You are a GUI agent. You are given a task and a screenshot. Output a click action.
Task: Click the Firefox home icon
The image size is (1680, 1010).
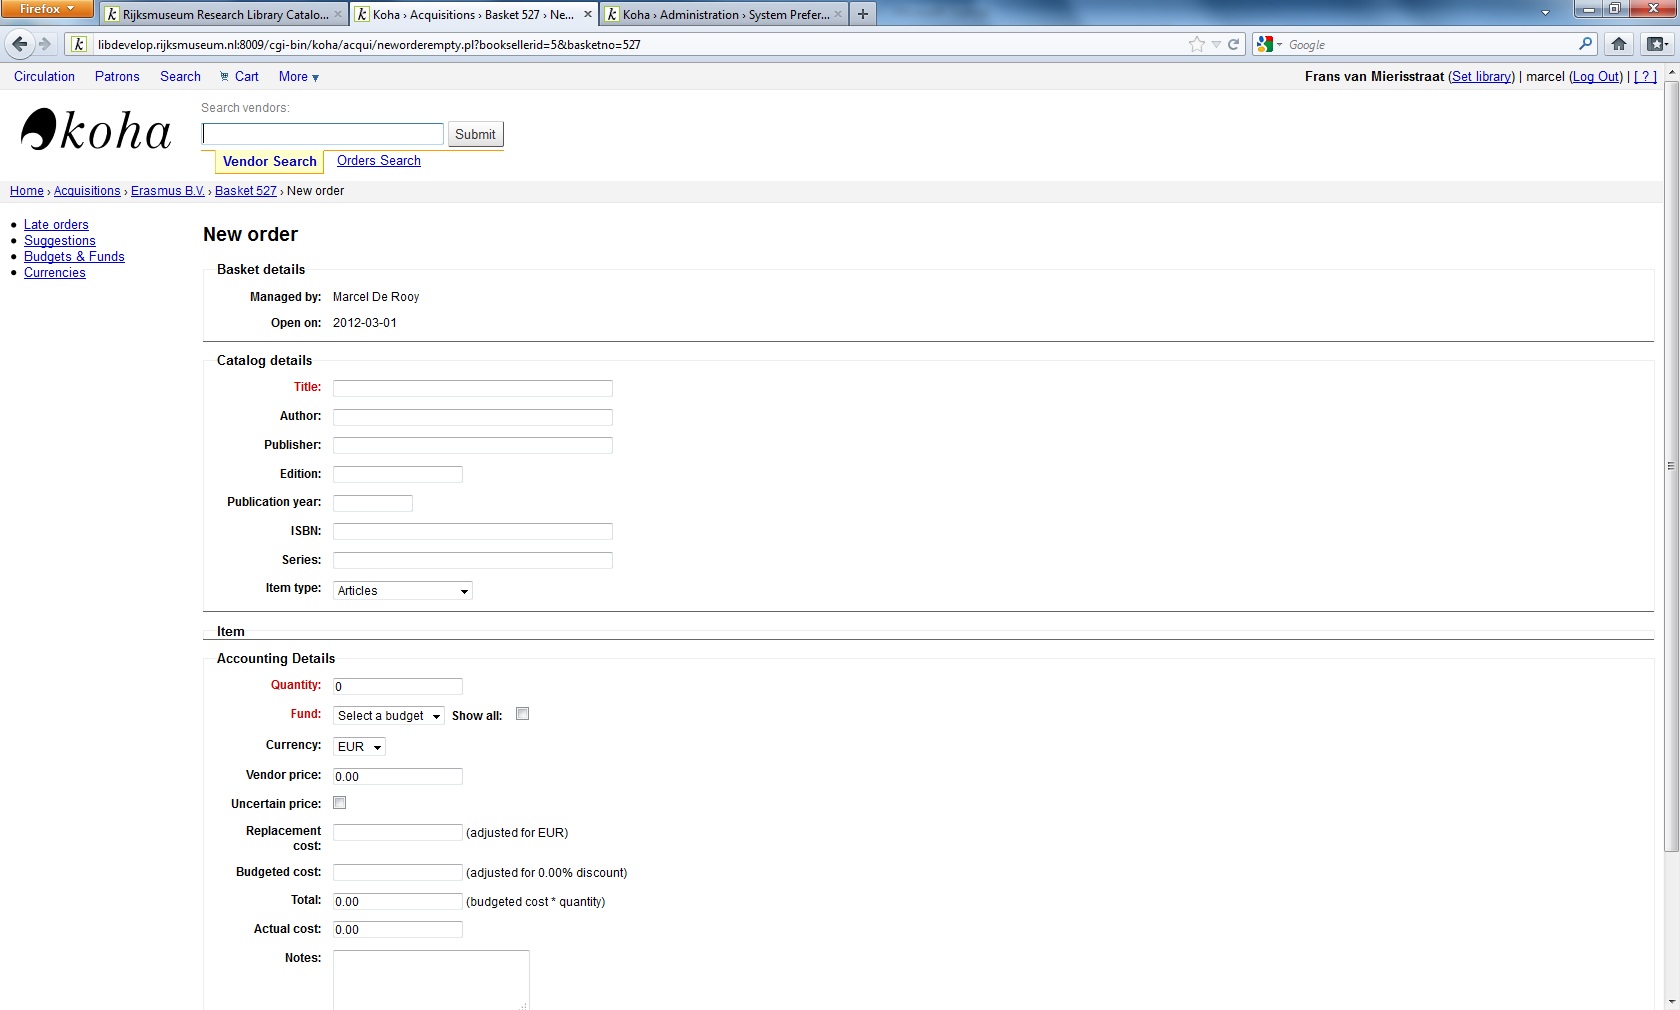click(x=1619, y=44)
